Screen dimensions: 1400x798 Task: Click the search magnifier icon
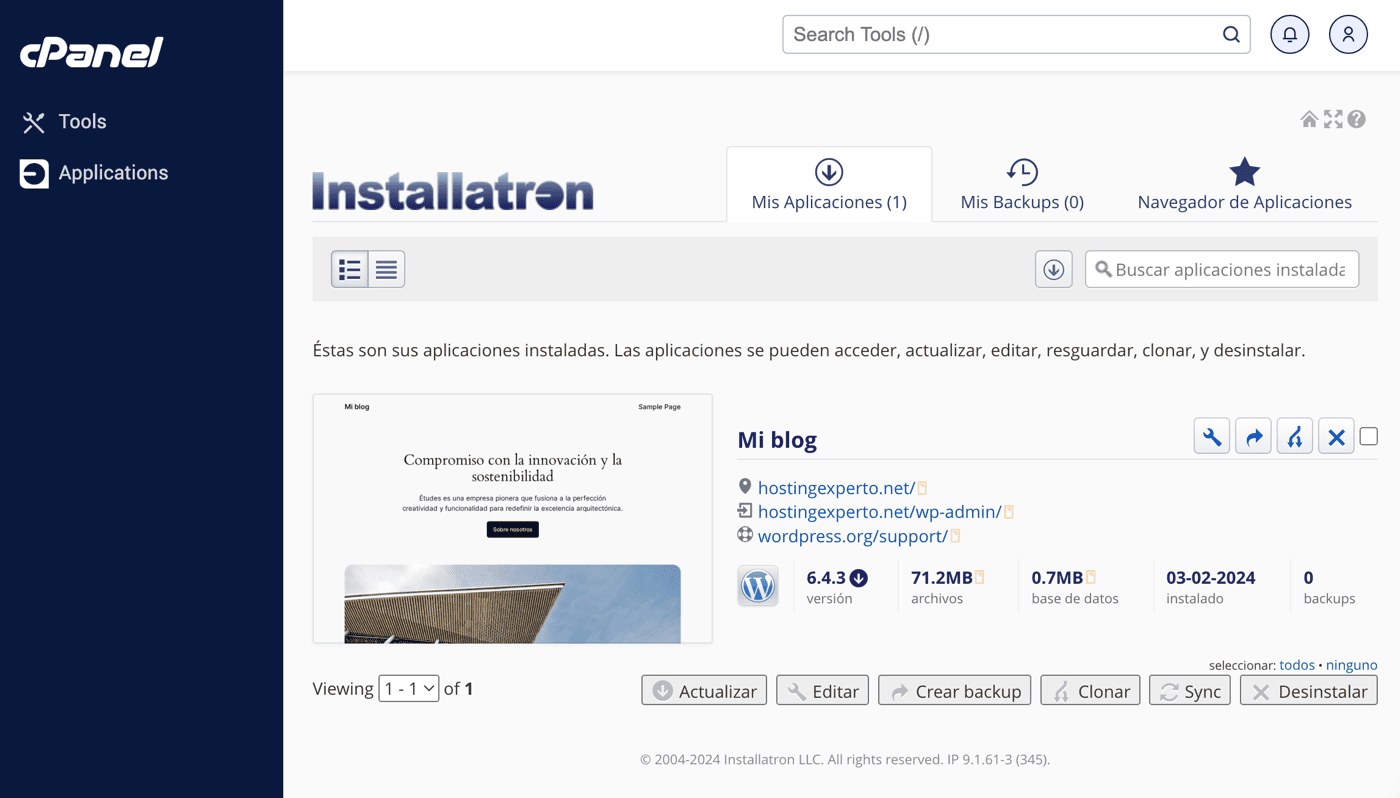point(1231,35)
